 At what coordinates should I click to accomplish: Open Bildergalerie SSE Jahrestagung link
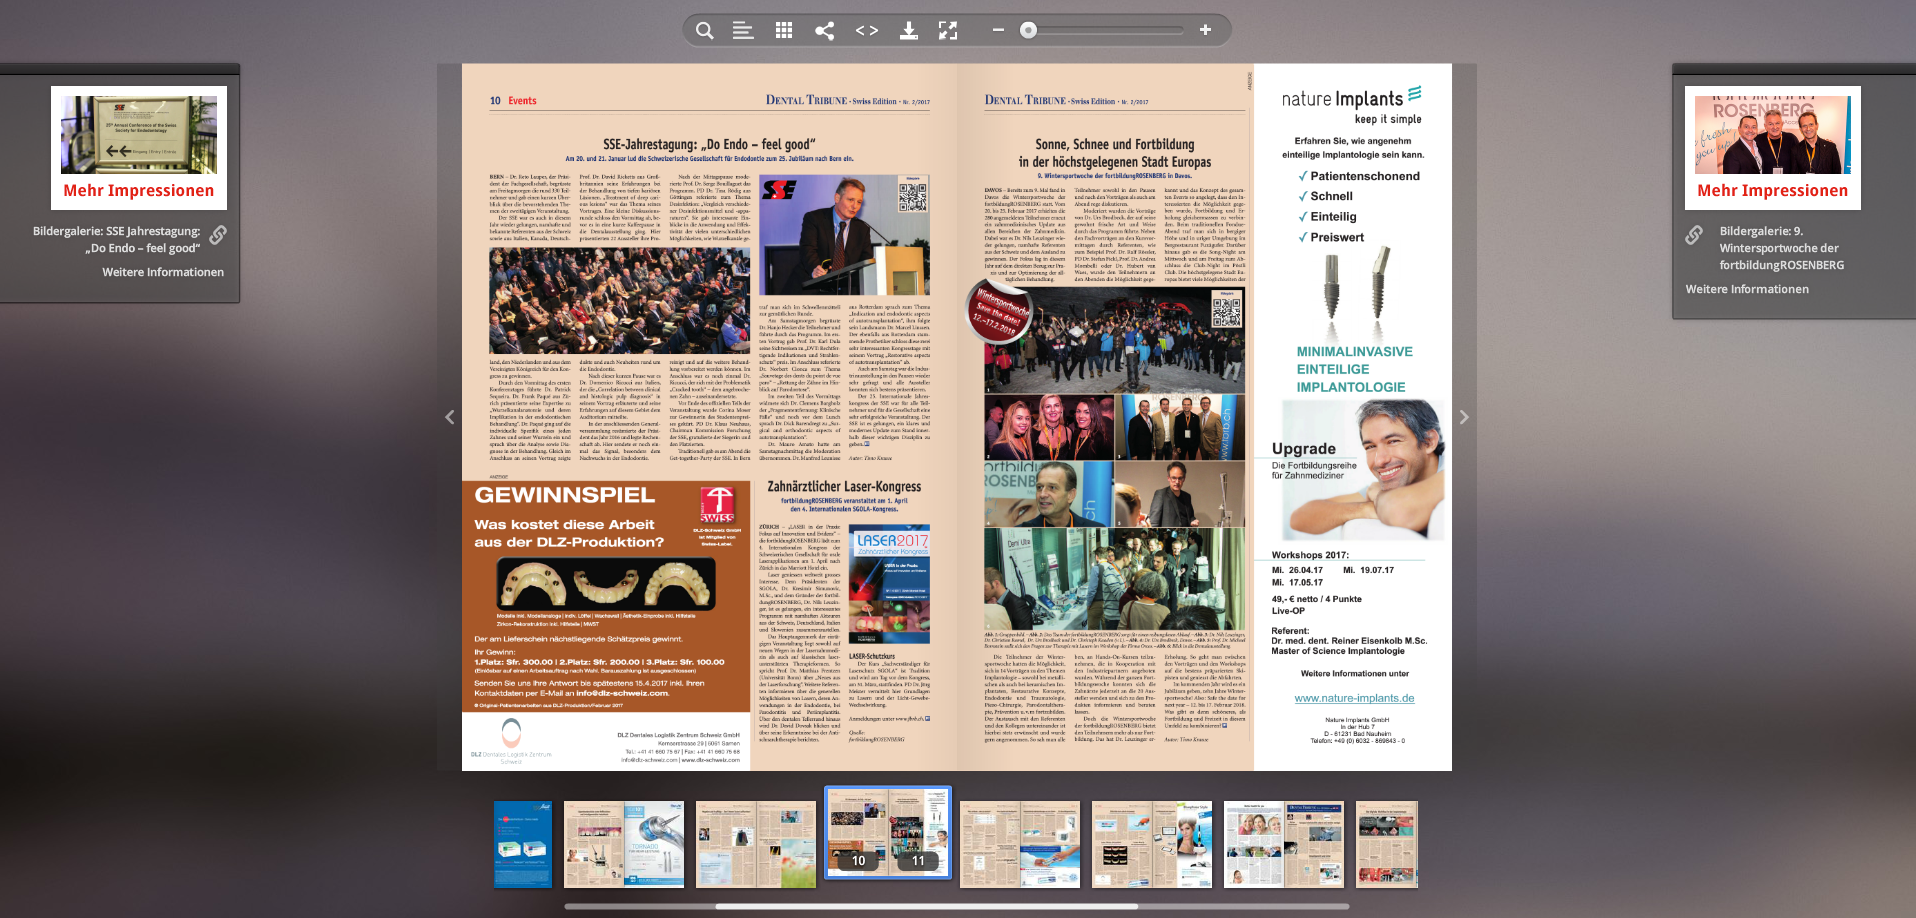[116, 239]
